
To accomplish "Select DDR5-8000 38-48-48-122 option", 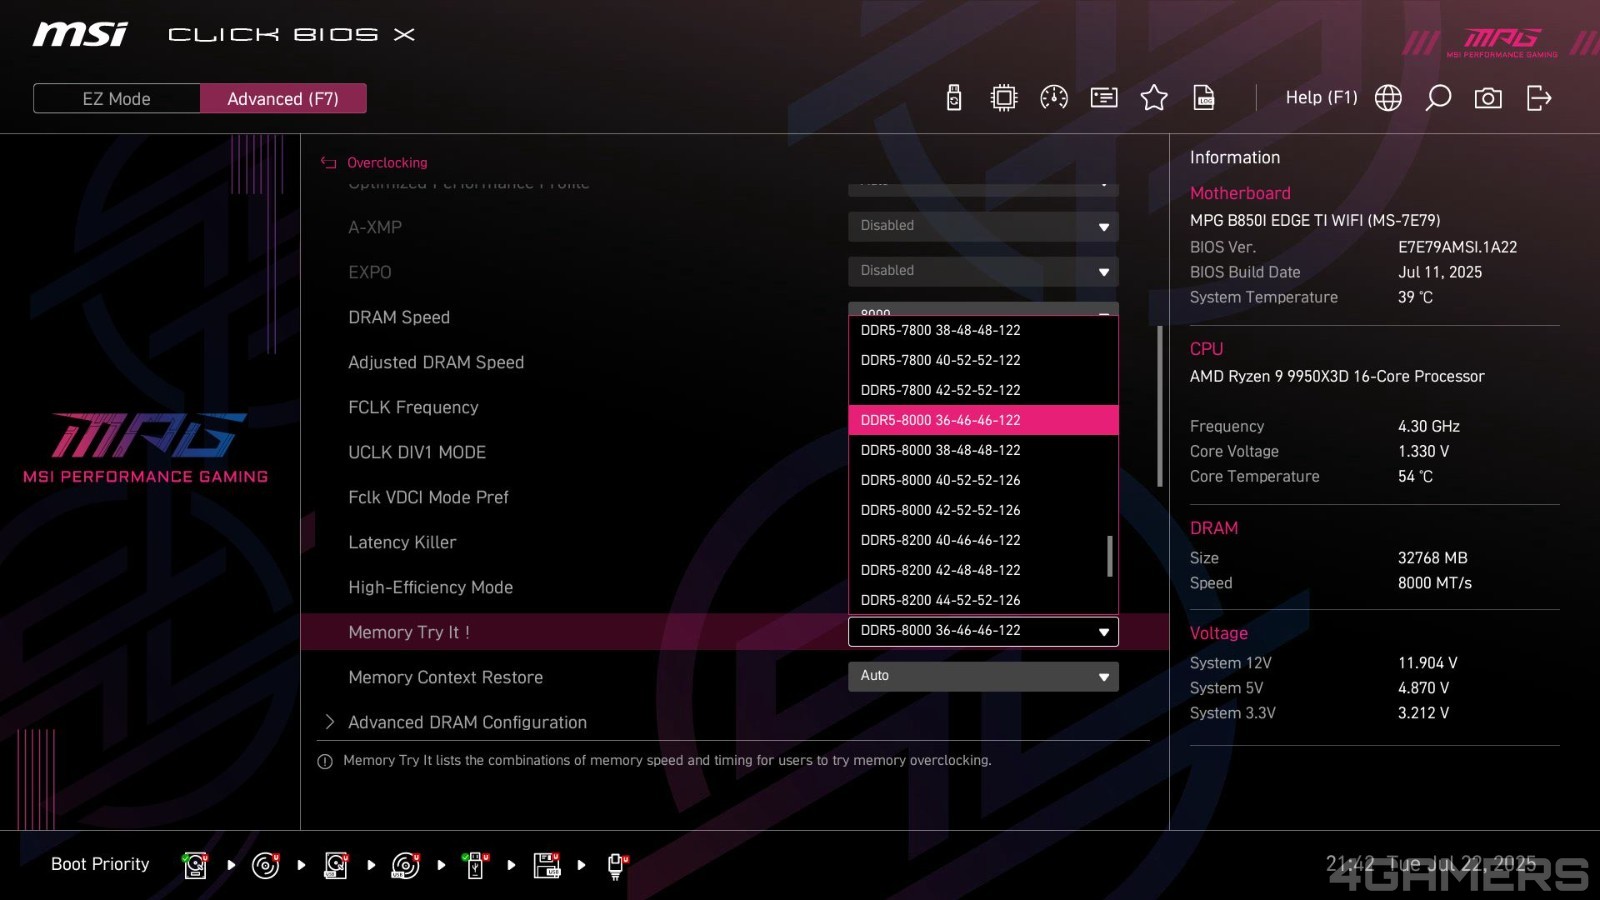I will [x=983, y=450].
